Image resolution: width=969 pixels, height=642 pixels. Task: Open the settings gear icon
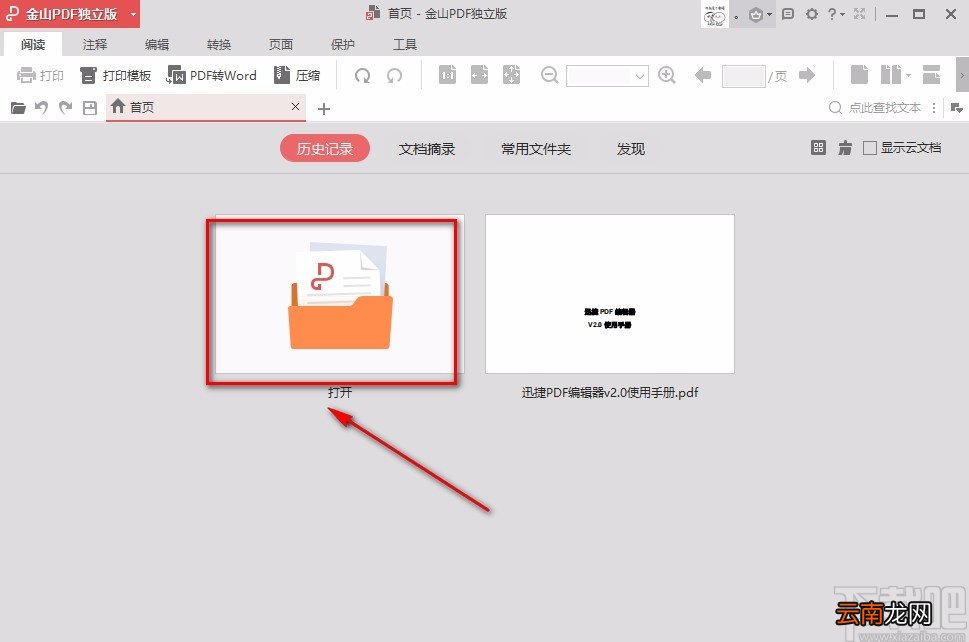tap(811, 14)
